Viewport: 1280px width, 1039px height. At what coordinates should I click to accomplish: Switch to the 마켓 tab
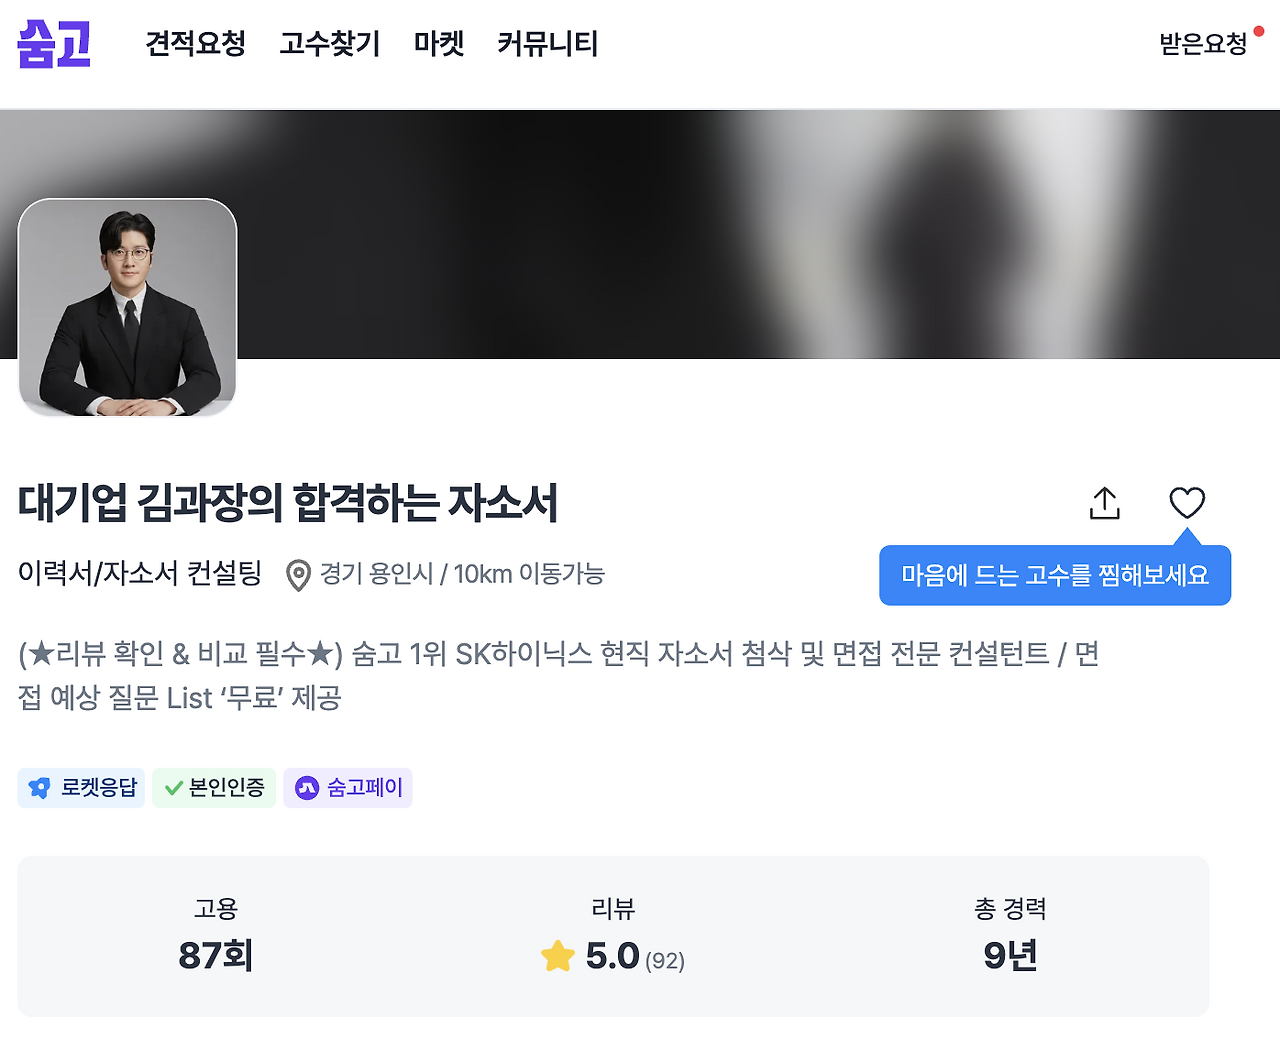[437, 44]
